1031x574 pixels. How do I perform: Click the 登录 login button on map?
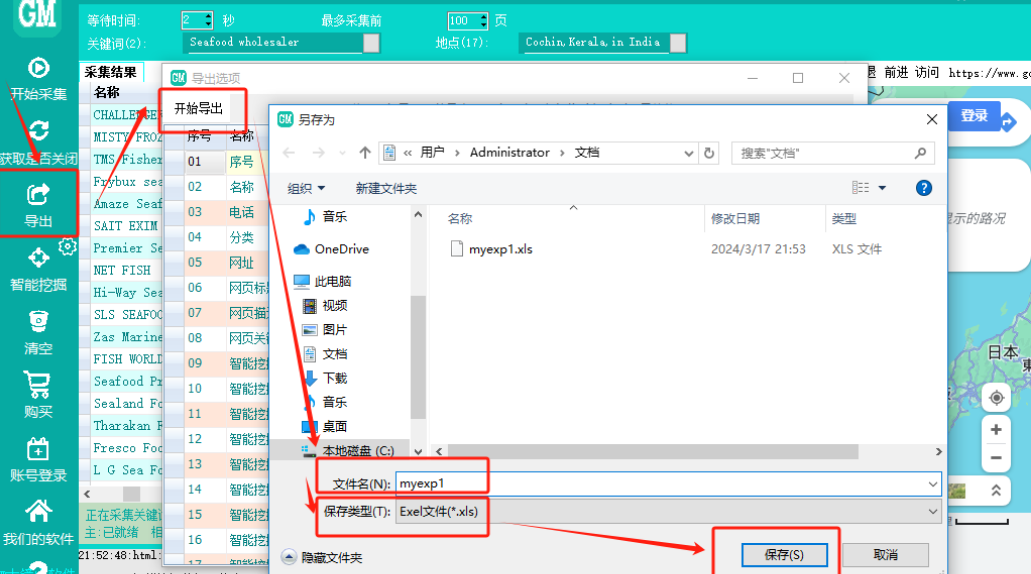974,116
